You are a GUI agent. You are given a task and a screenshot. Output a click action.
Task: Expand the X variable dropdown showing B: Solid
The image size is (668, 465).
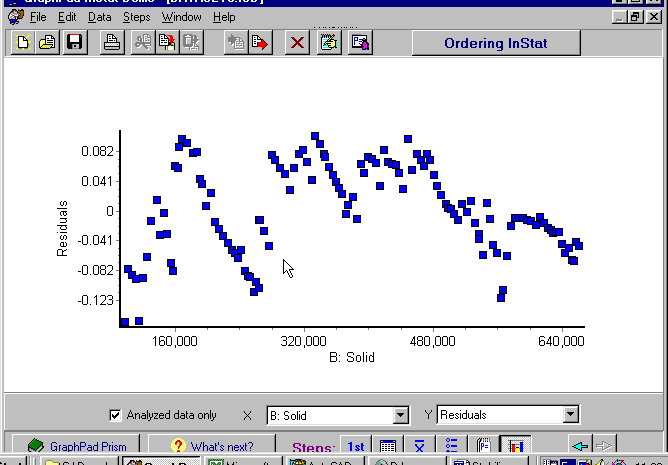click(401, 415)
